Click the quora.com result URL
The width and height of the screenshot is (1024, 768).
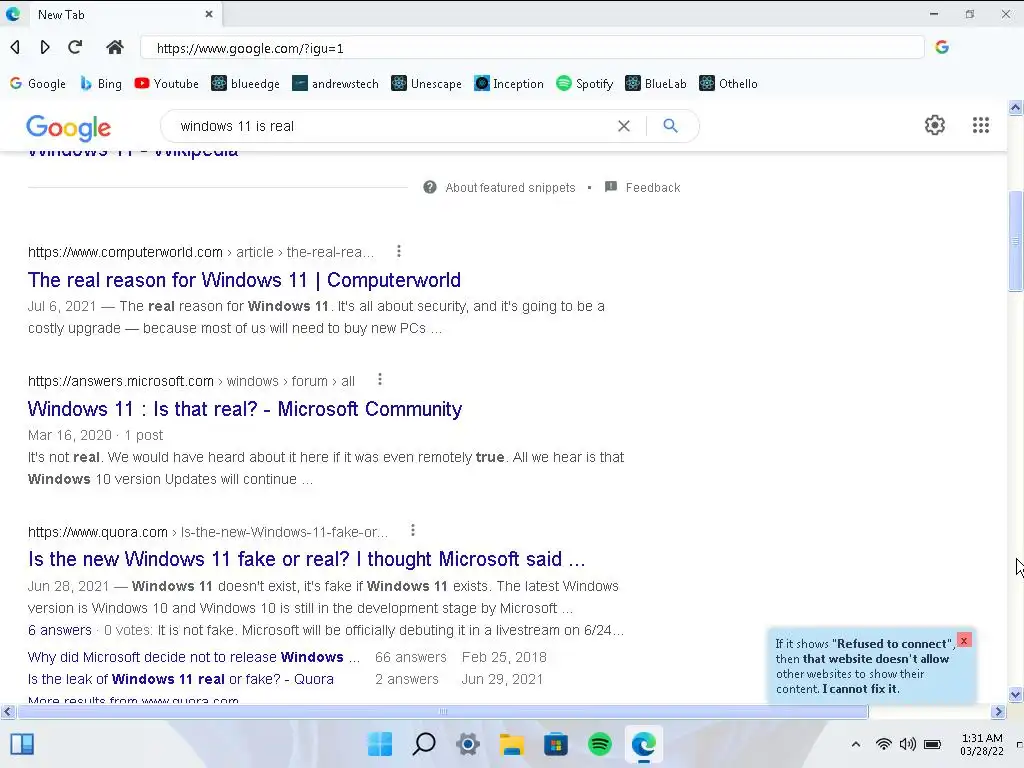point(208,532)
